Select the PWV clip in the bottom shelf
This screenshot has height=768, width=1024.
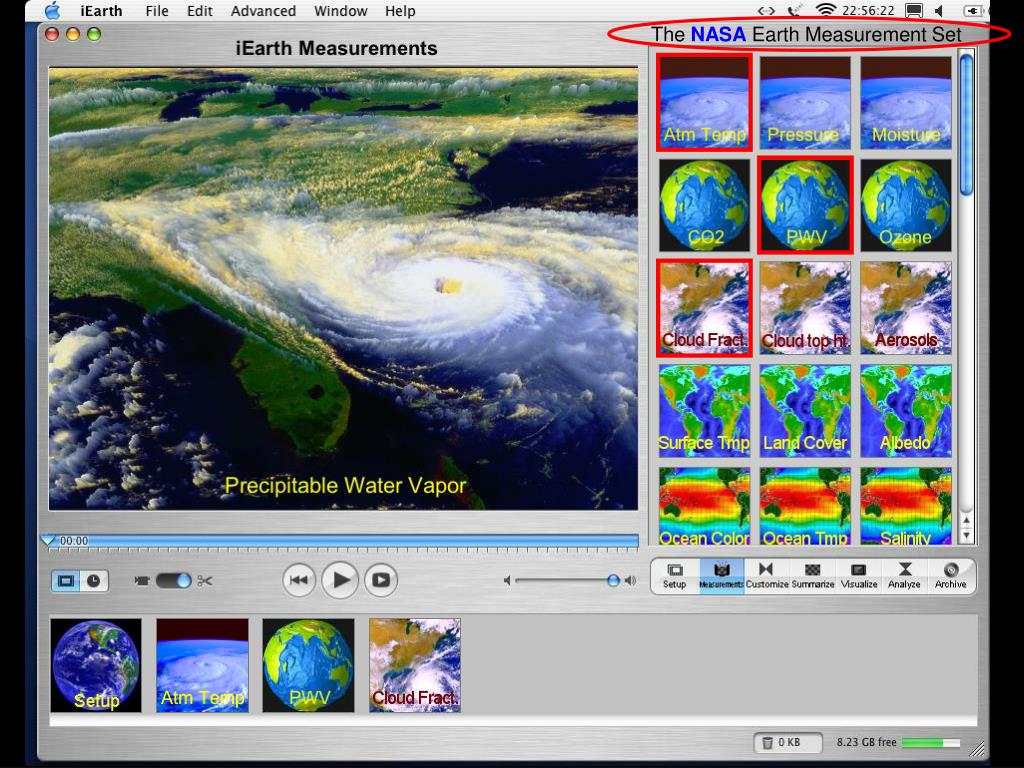pos(308,665)
